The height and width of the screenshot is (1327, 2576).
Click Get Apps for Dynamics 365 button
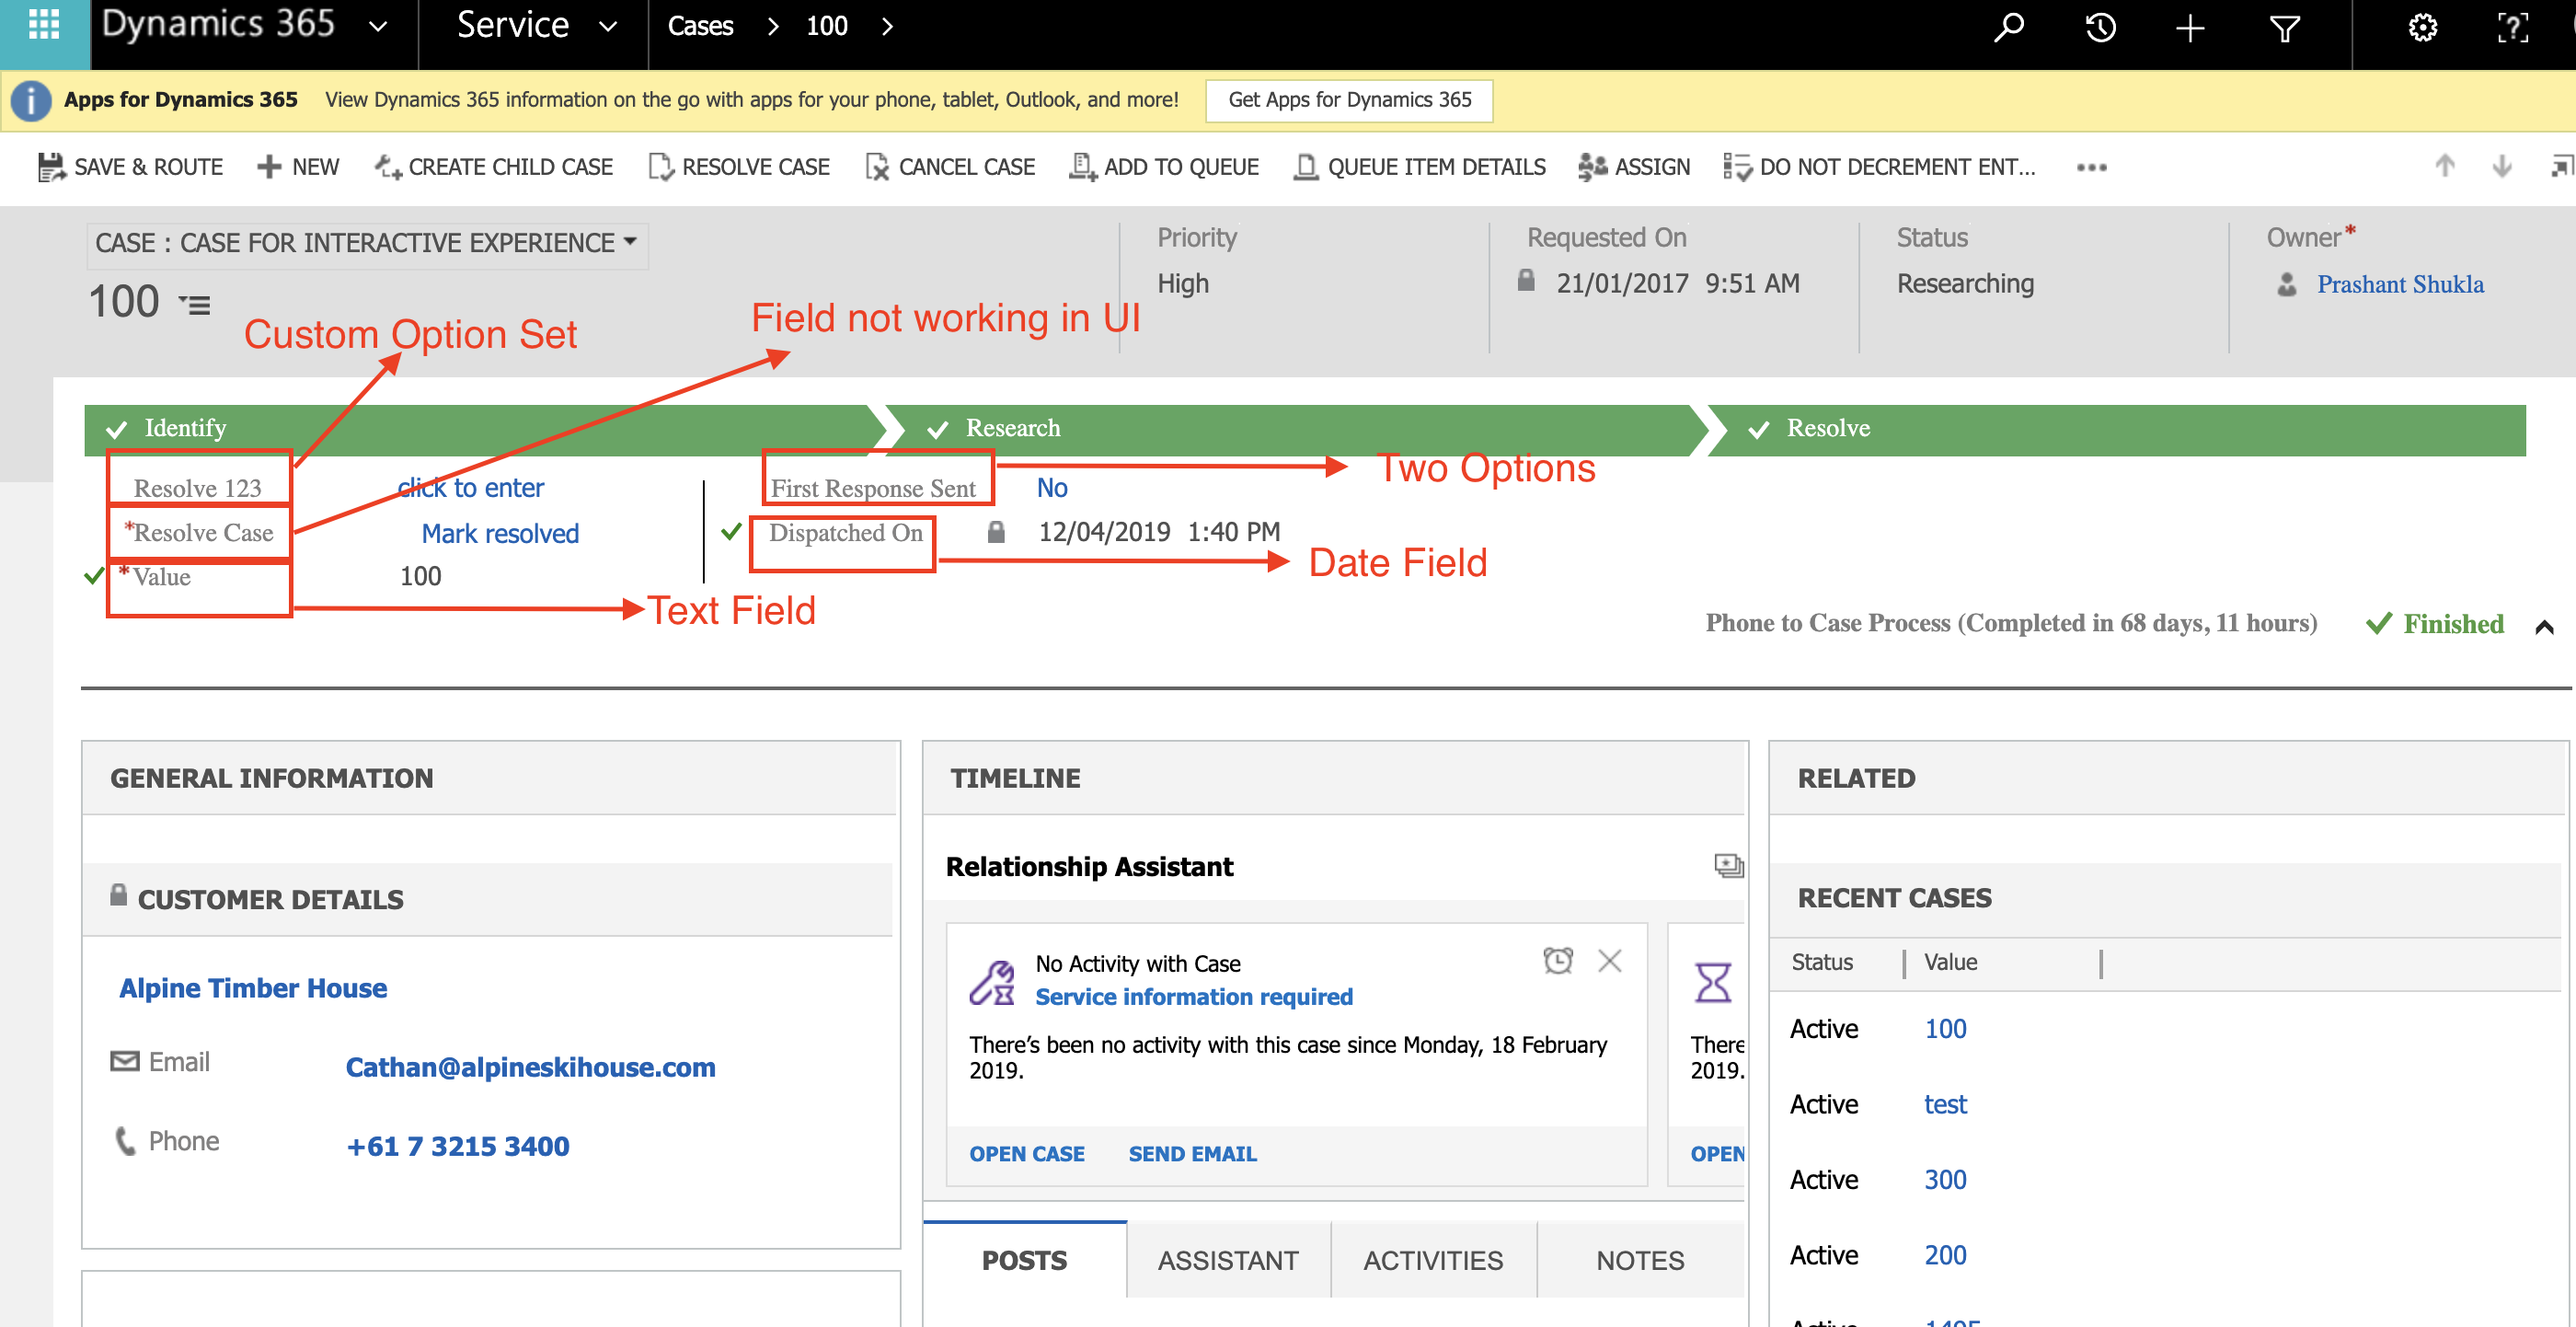(1348, 100)
